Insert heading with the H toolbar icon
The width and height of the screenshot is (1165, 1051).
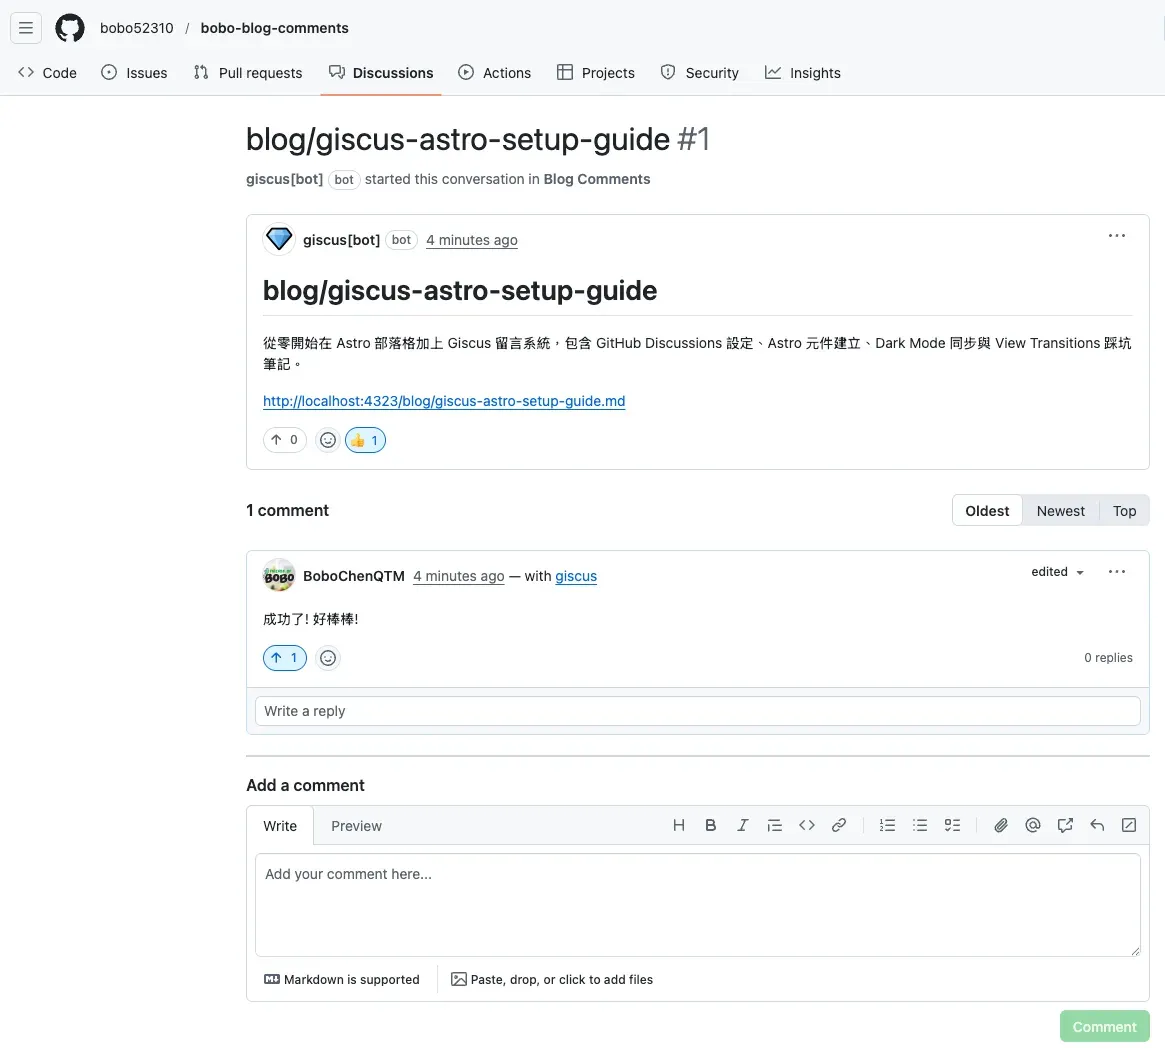(678, 825)
